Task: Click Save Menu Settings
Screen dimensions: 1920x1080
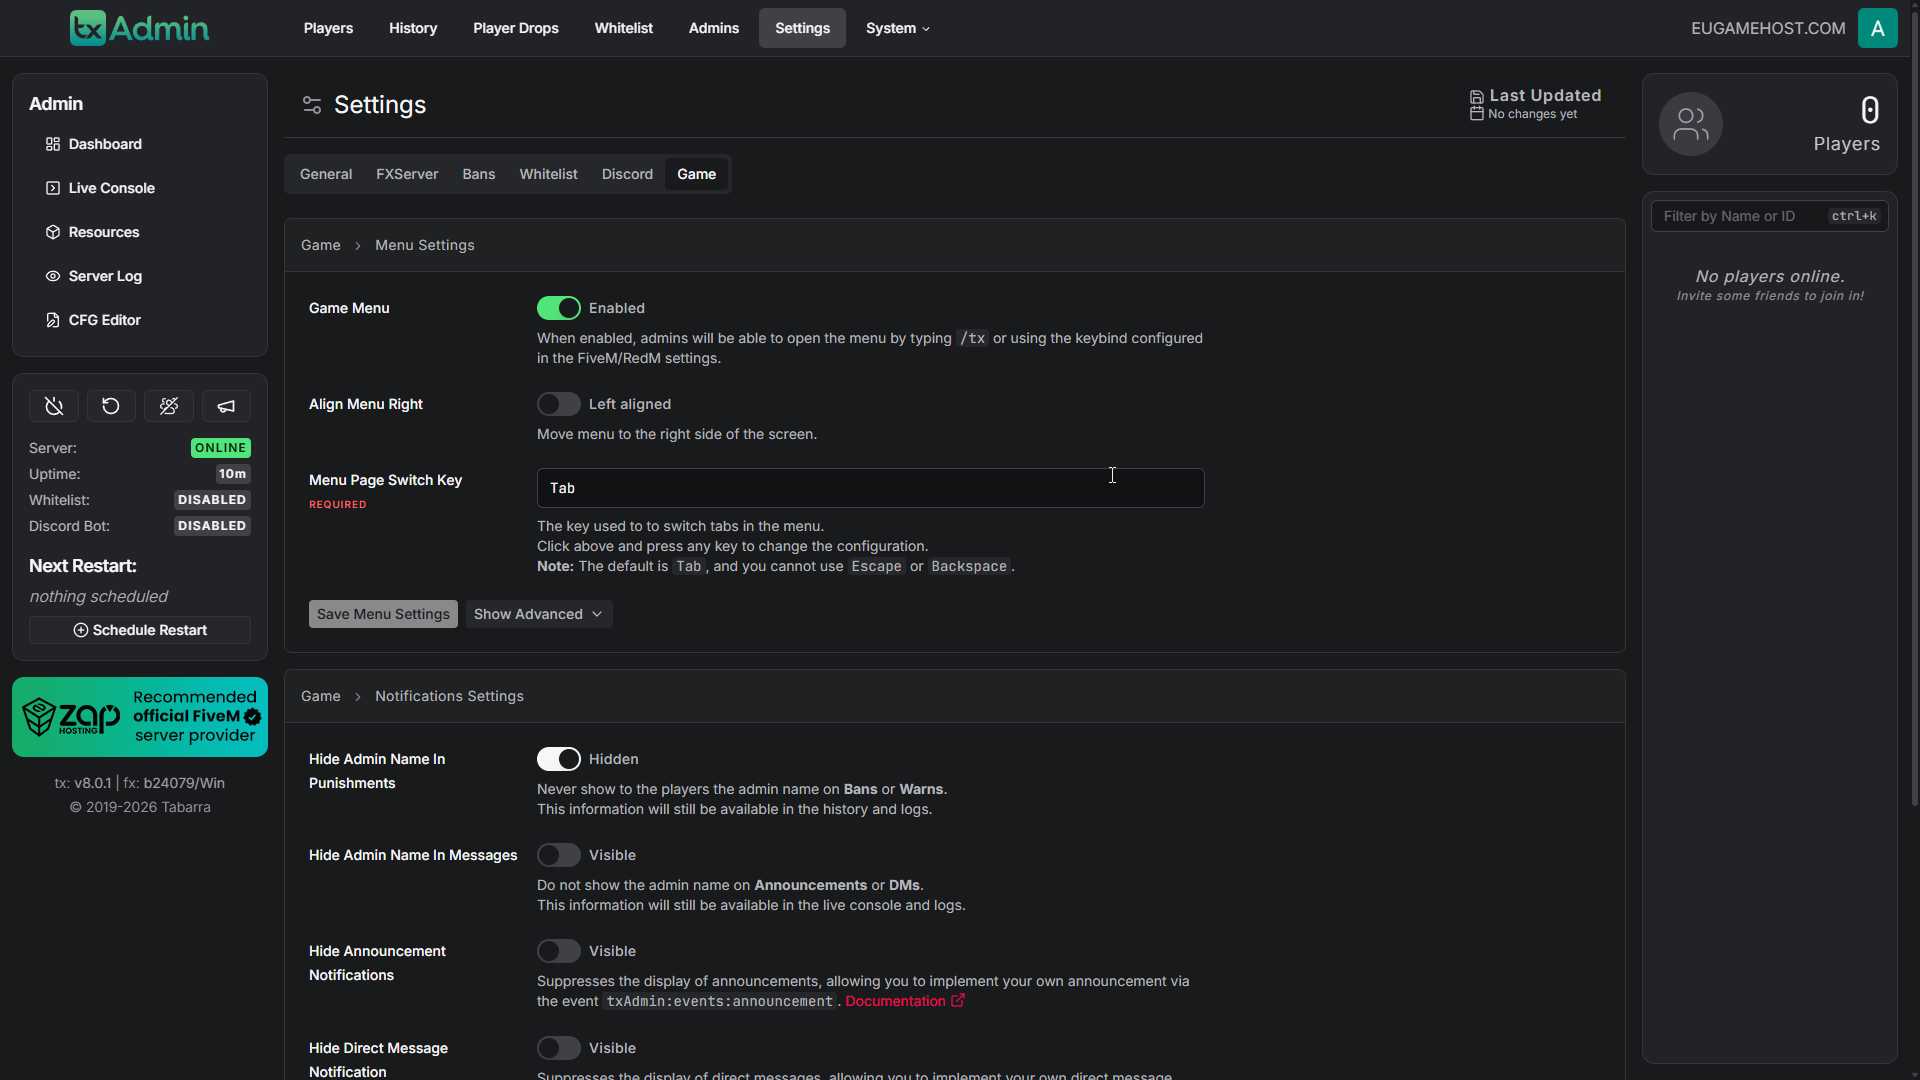Action: click(x=383, y=614)
